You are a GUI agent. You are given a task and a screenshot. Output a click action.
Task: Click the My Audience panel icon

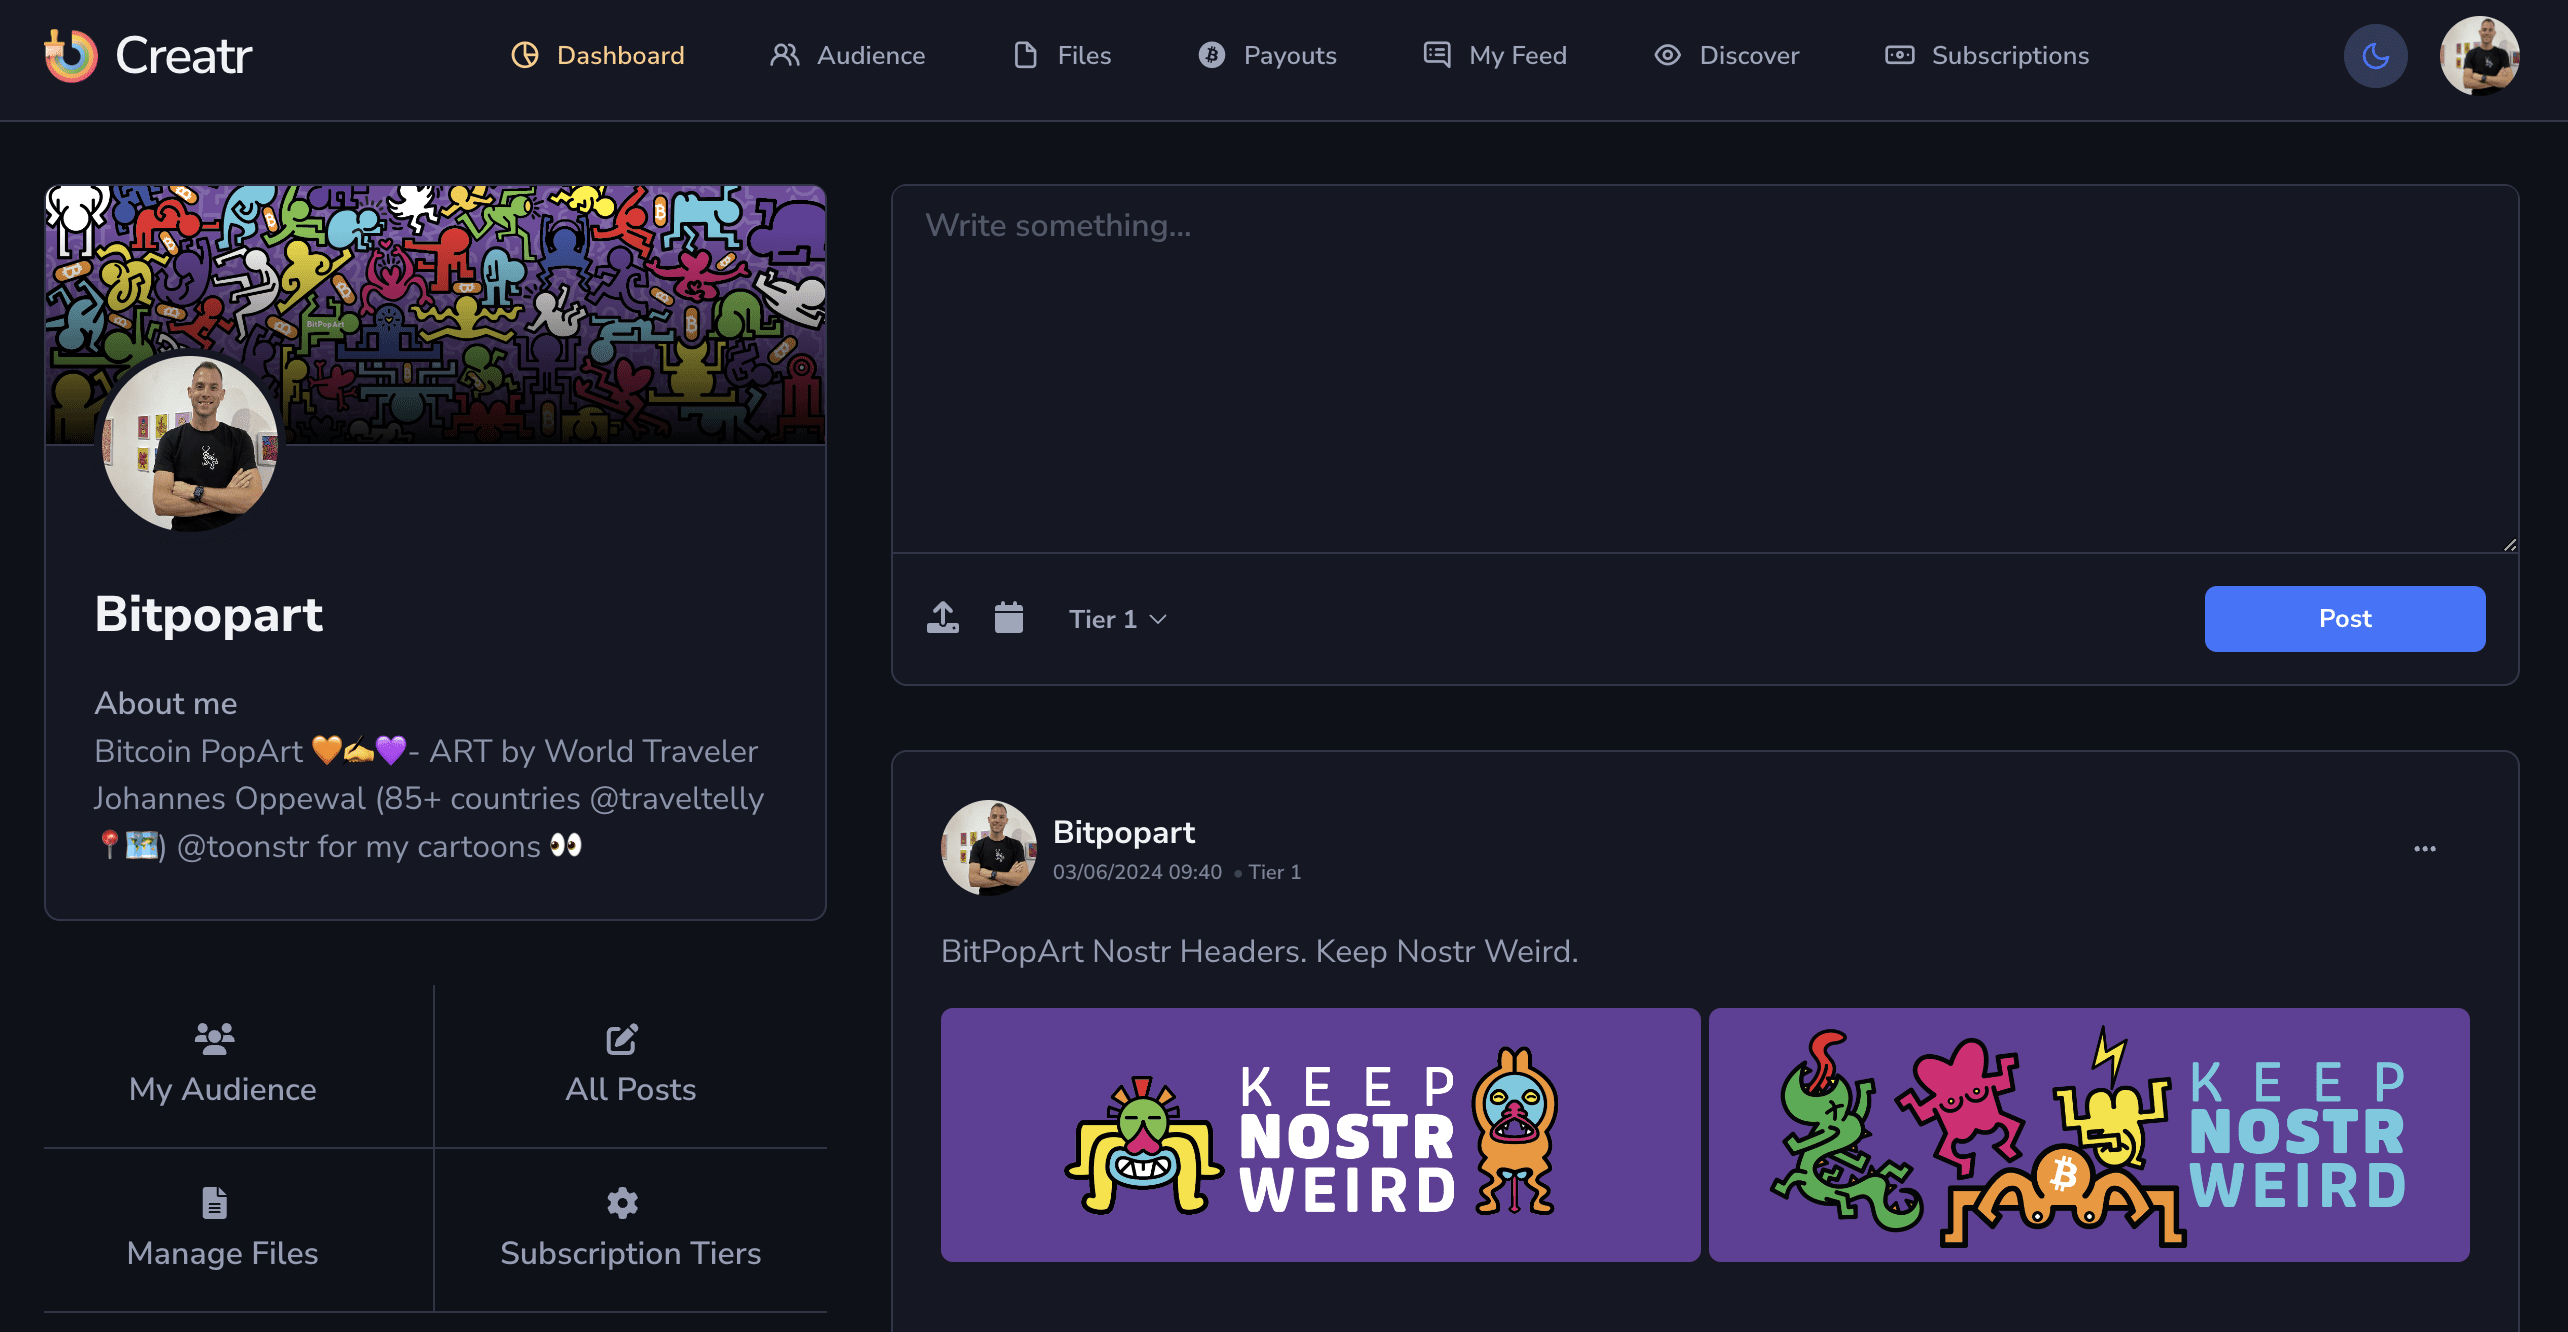click(x=214, y=1033)
